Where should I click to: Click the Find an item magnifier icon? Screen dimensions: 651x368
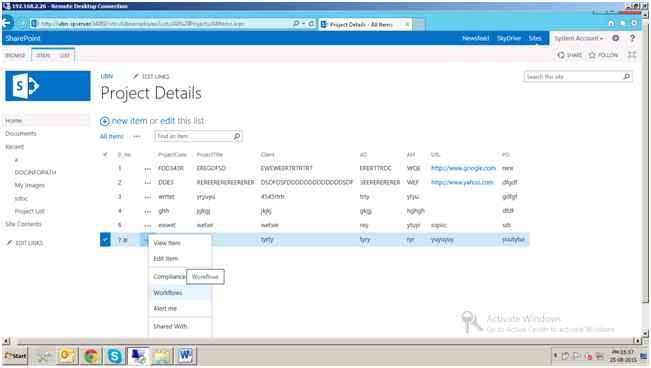[237, 136]
